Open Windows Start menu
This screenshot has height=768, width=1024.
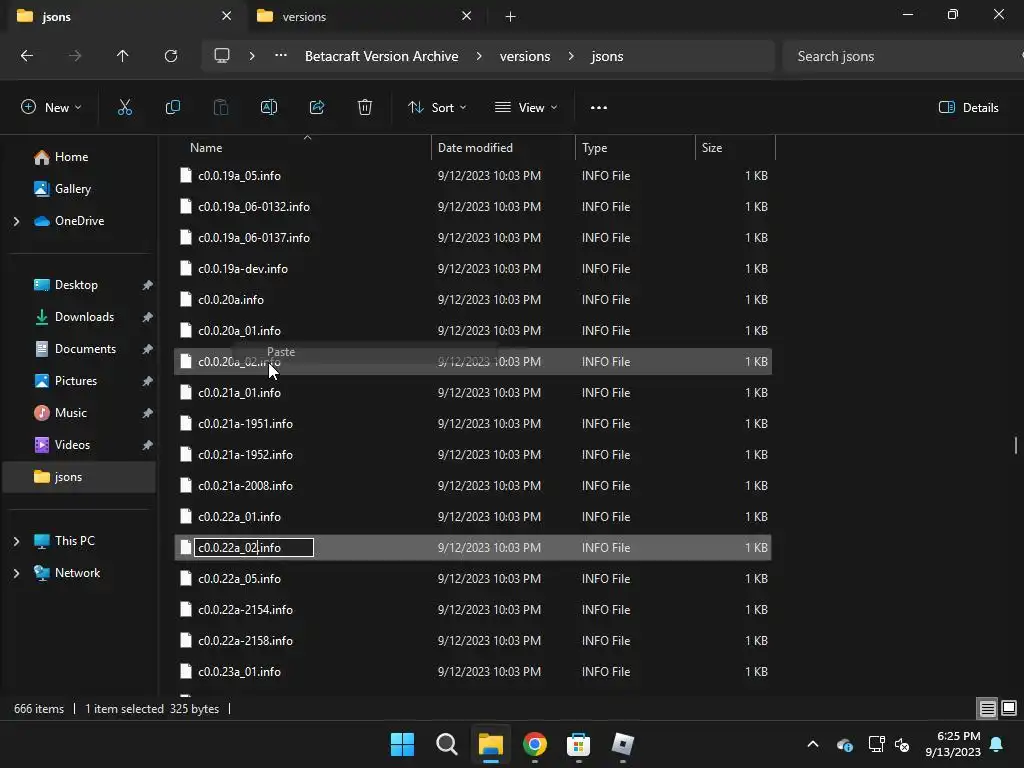click(402, 744)
